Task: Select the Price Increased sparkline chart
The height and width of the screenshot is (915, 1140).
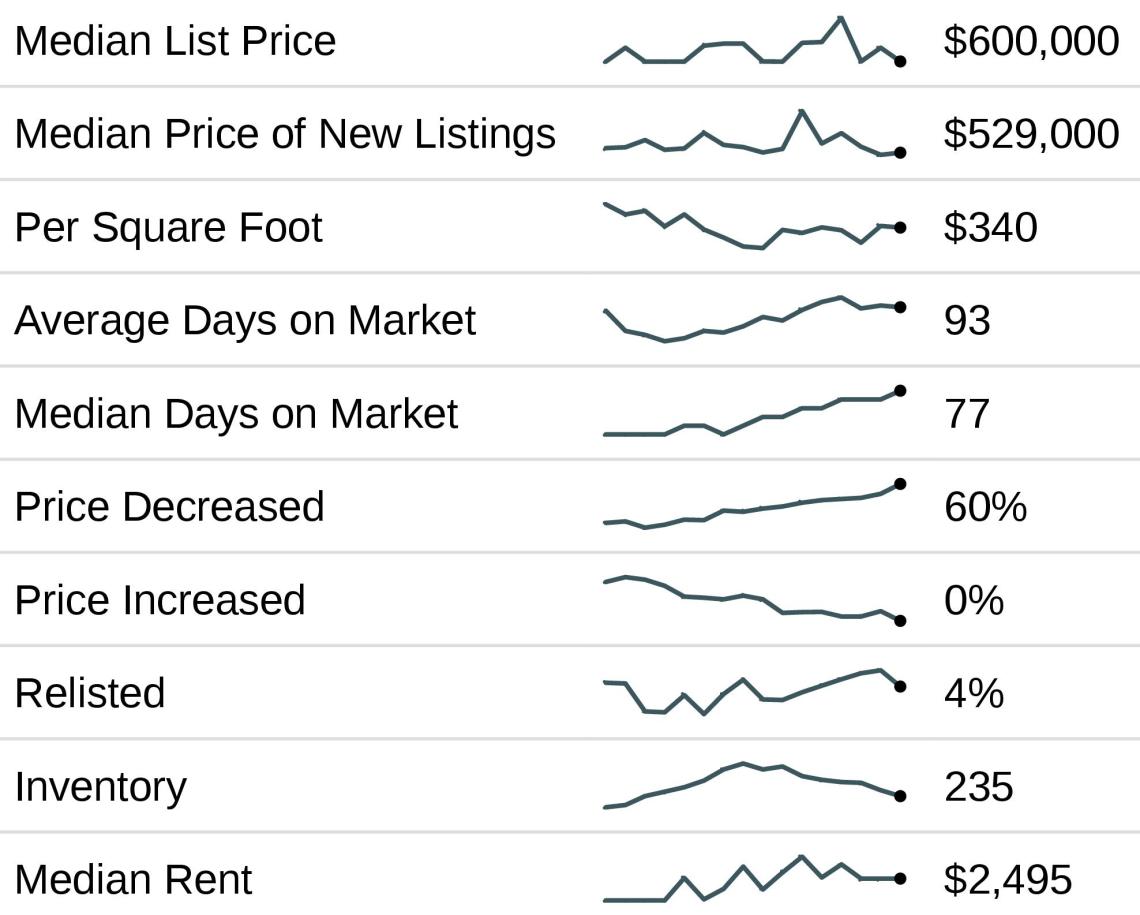Action: tap(753, 598)
